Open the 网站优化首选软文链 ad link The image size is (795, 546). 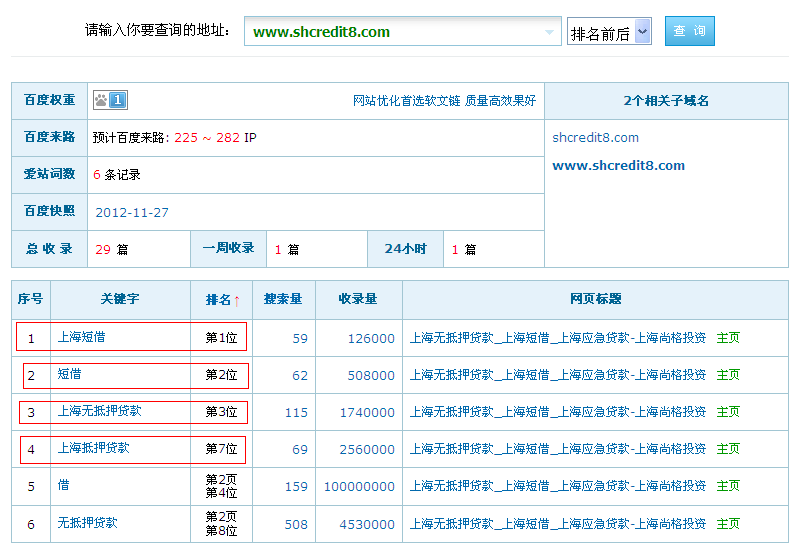pyautogui.click(x=407, y=101)
